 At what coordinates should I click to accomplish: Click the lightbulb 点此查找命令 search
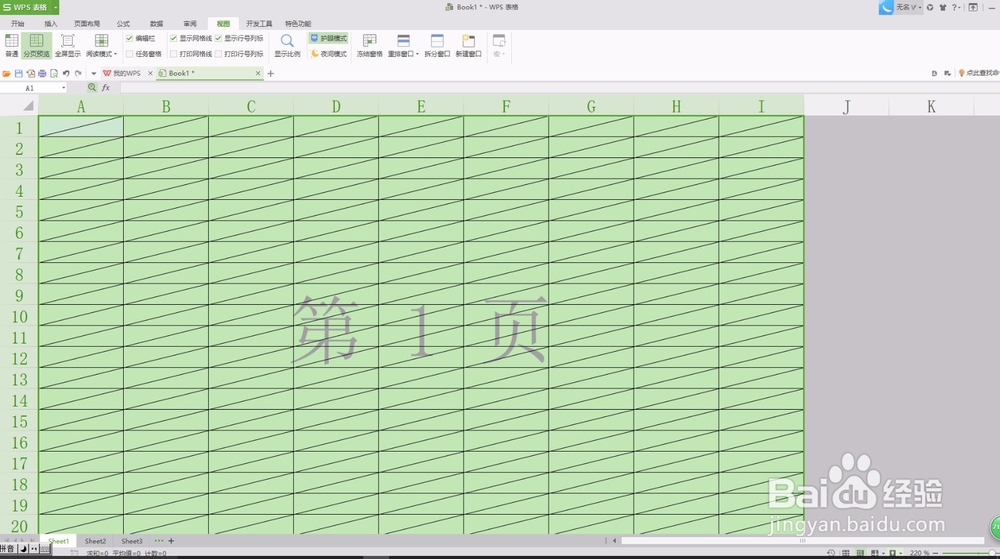(978, 73)
